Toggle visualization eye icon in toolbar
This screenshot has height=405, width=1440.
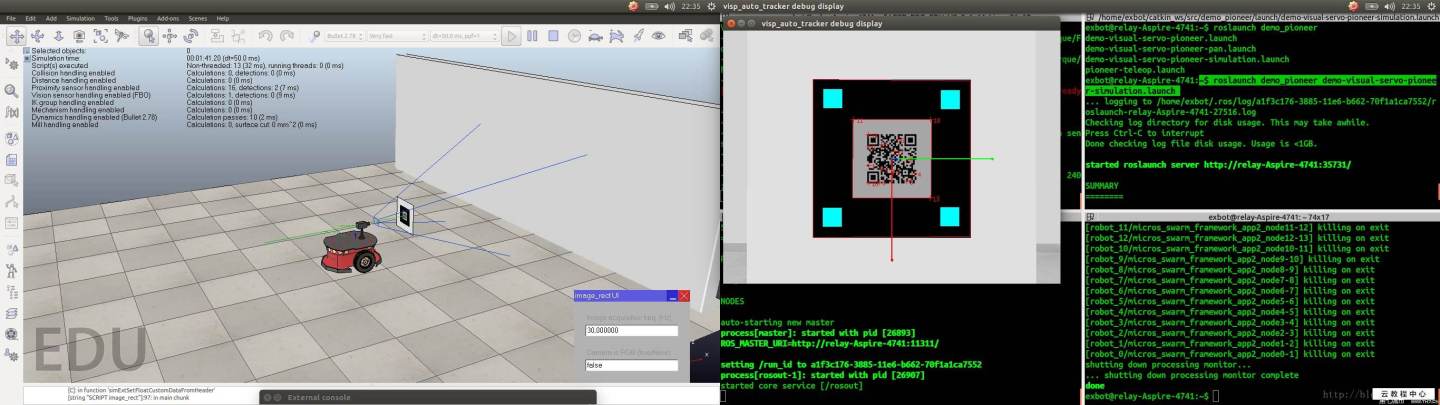[659, 36]
